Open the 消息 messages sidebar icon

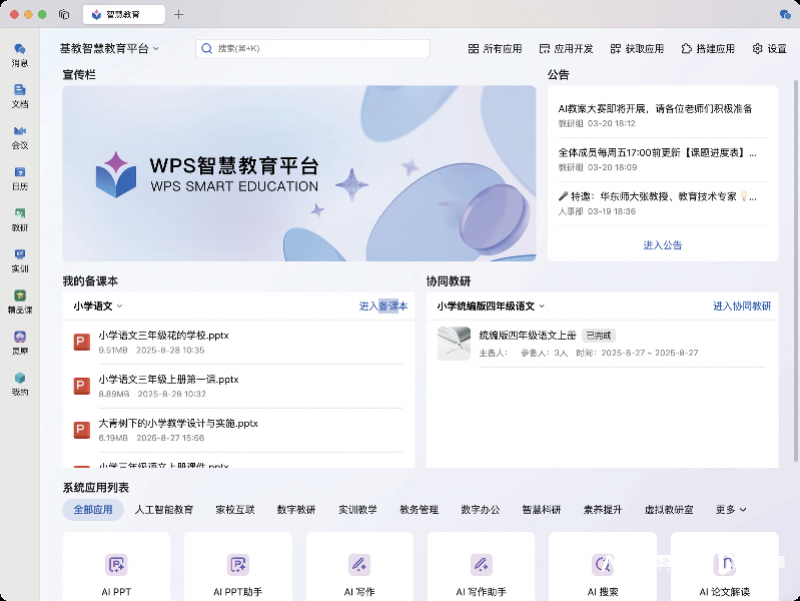click(x=19, y=48)
